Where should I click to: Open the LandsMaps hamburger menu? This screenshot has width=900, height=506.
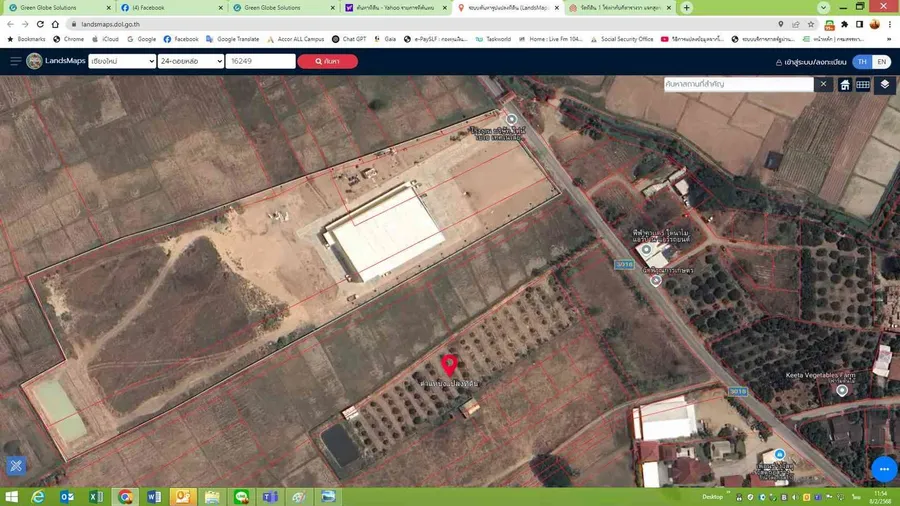pos(15,61)
